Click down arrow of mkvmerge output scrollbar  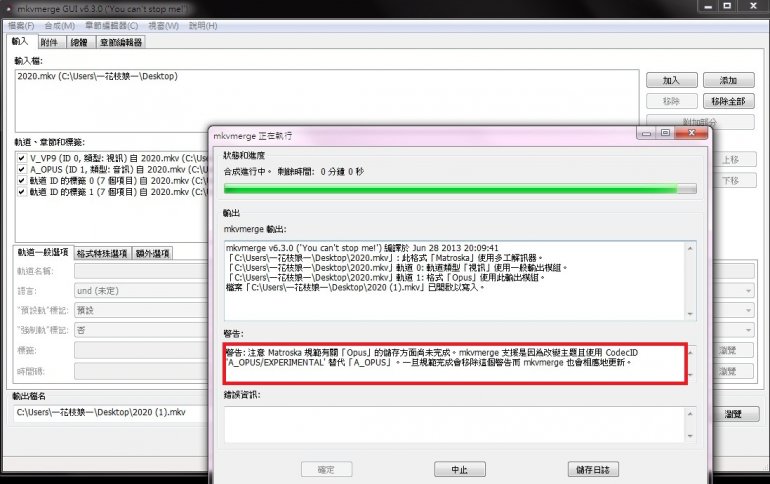(x=690, y=314)
